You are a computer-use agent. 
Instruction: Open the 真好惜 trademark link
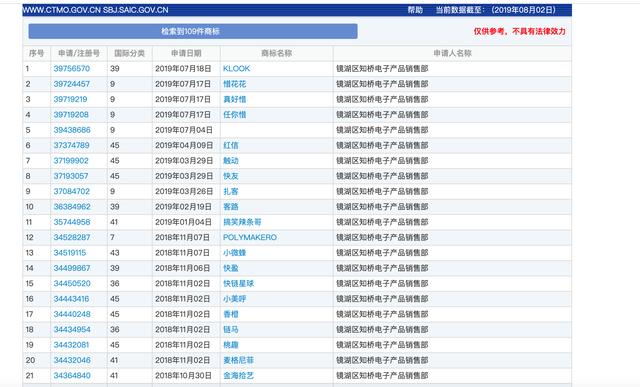235,99
